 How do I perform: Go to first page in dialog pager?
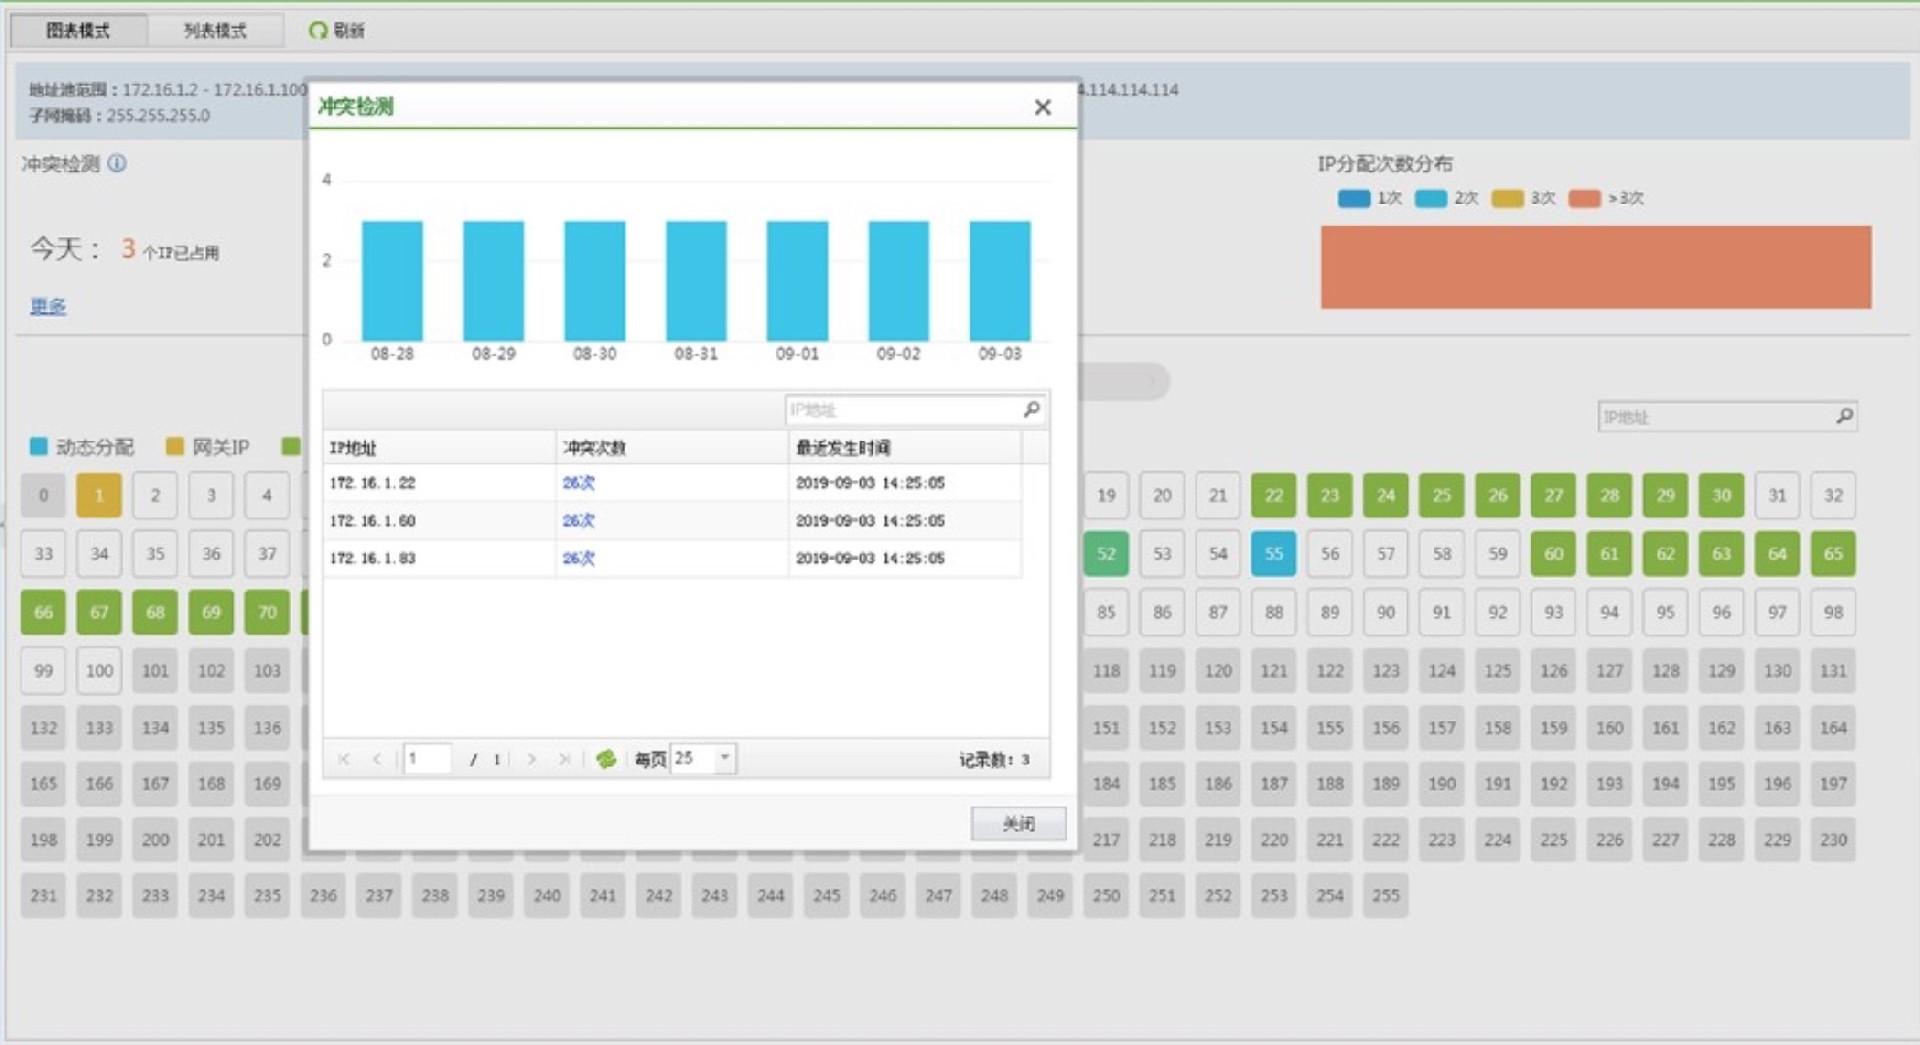[344, 759]
